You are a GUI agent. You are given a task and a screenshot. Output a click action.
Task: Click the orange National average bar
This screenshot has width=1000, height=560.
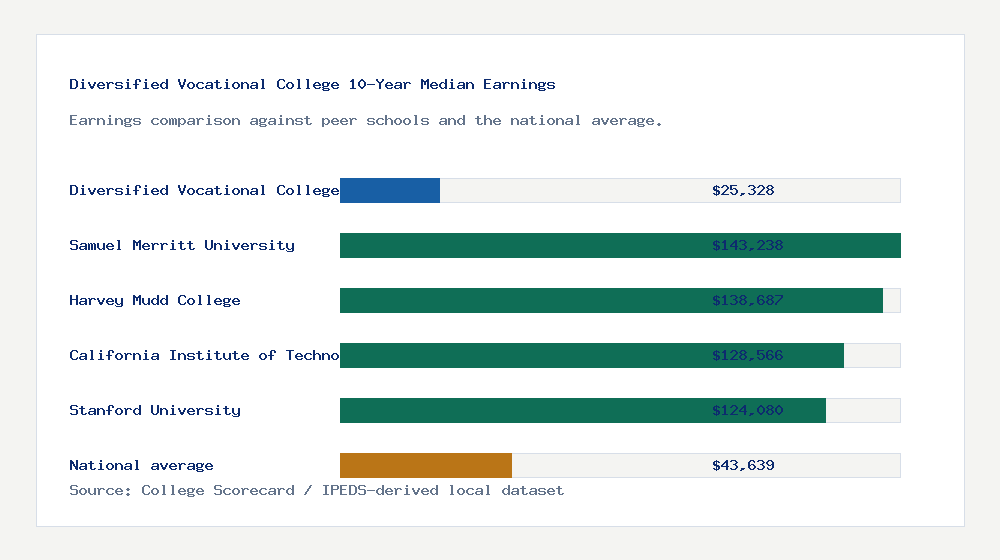point(426,466)
